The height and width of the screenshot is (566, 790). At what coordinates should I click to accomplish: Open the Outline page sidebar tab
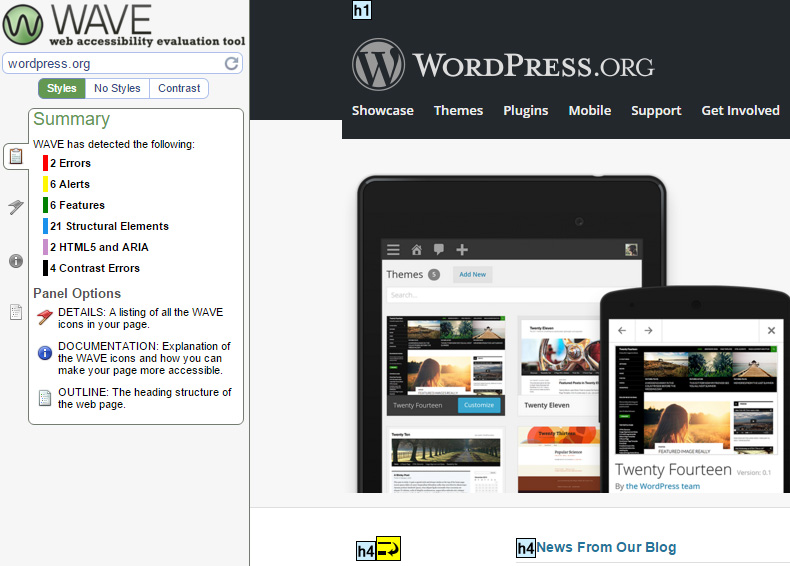tap(16, 312)
